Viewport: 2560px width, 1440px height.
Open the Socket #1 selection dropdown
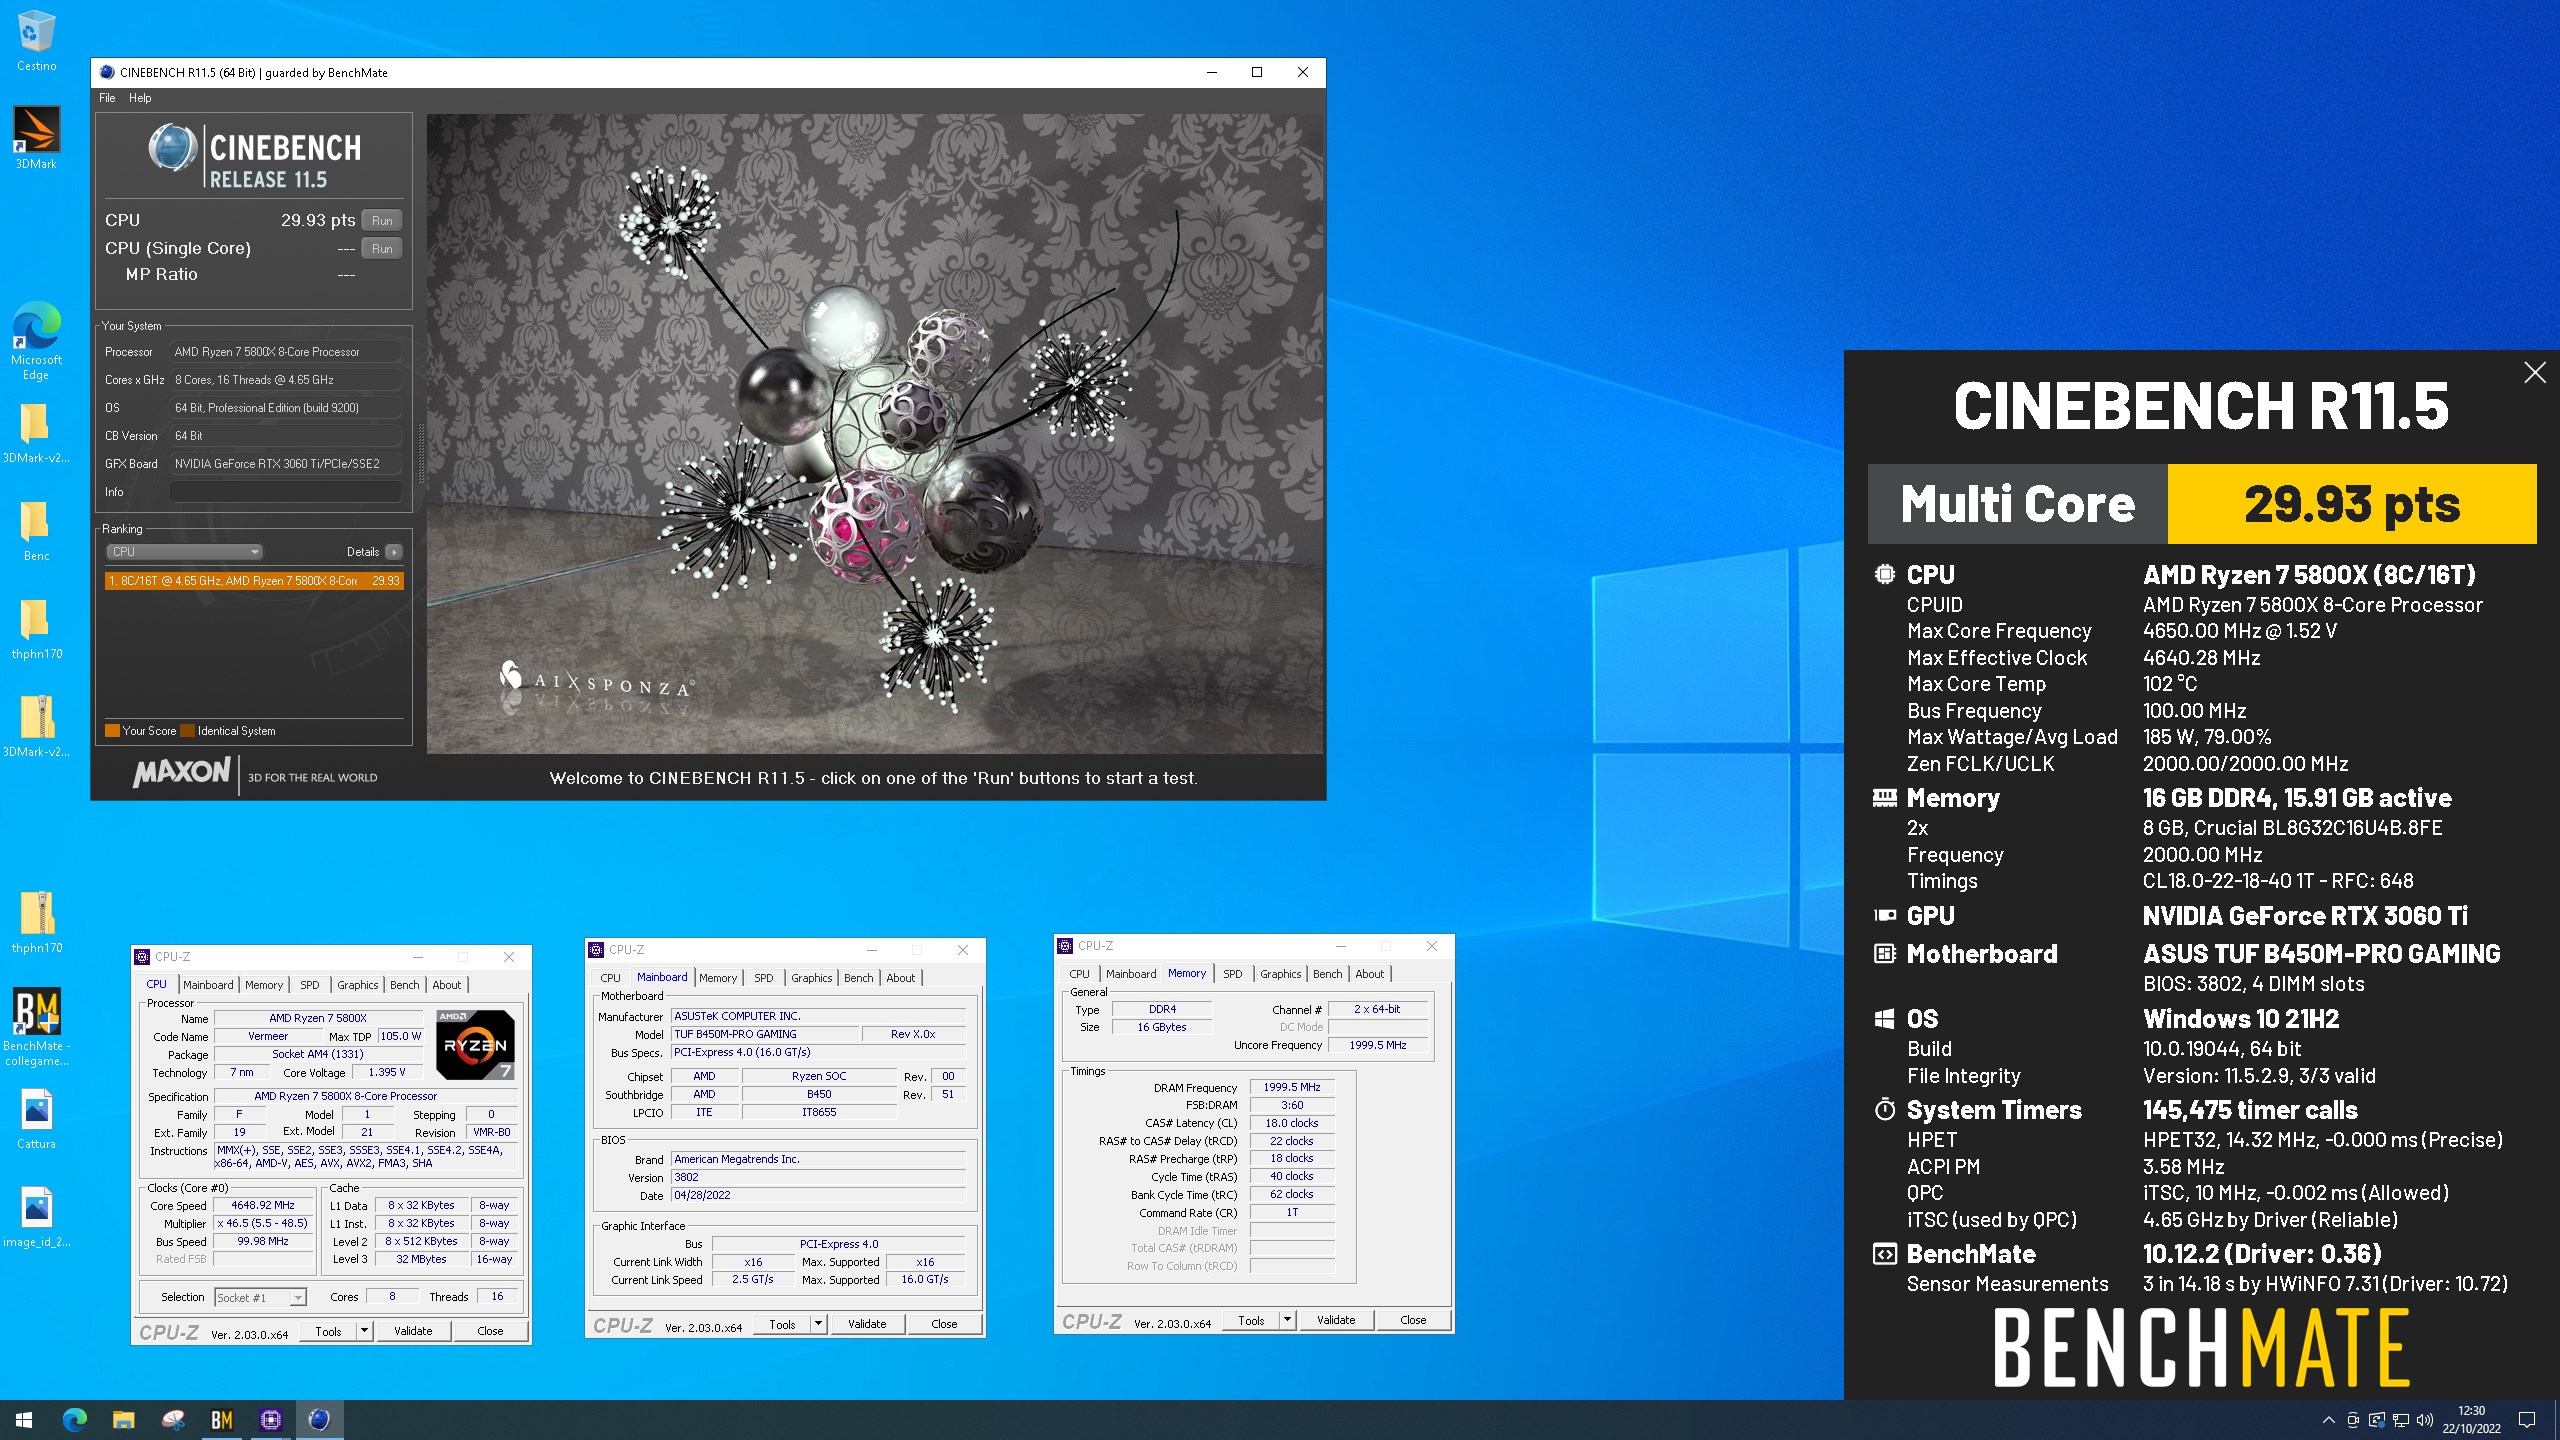click(x=261, y=1297)
